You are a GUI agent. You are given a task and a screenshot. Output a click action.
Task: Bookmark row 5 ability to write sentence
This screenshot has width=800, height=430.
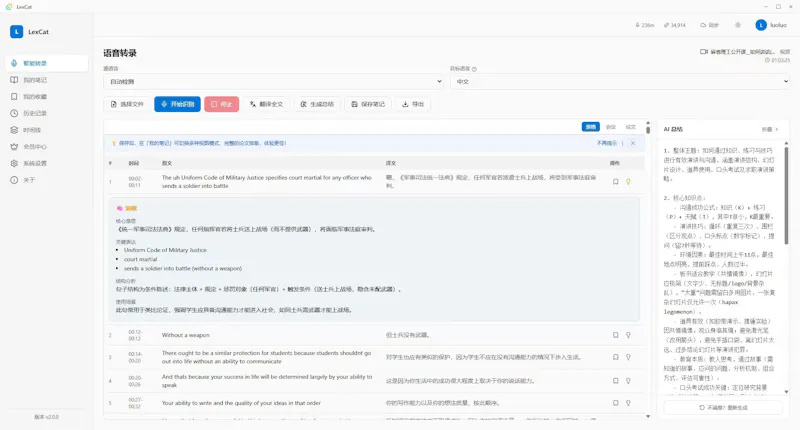coord(616,403)
